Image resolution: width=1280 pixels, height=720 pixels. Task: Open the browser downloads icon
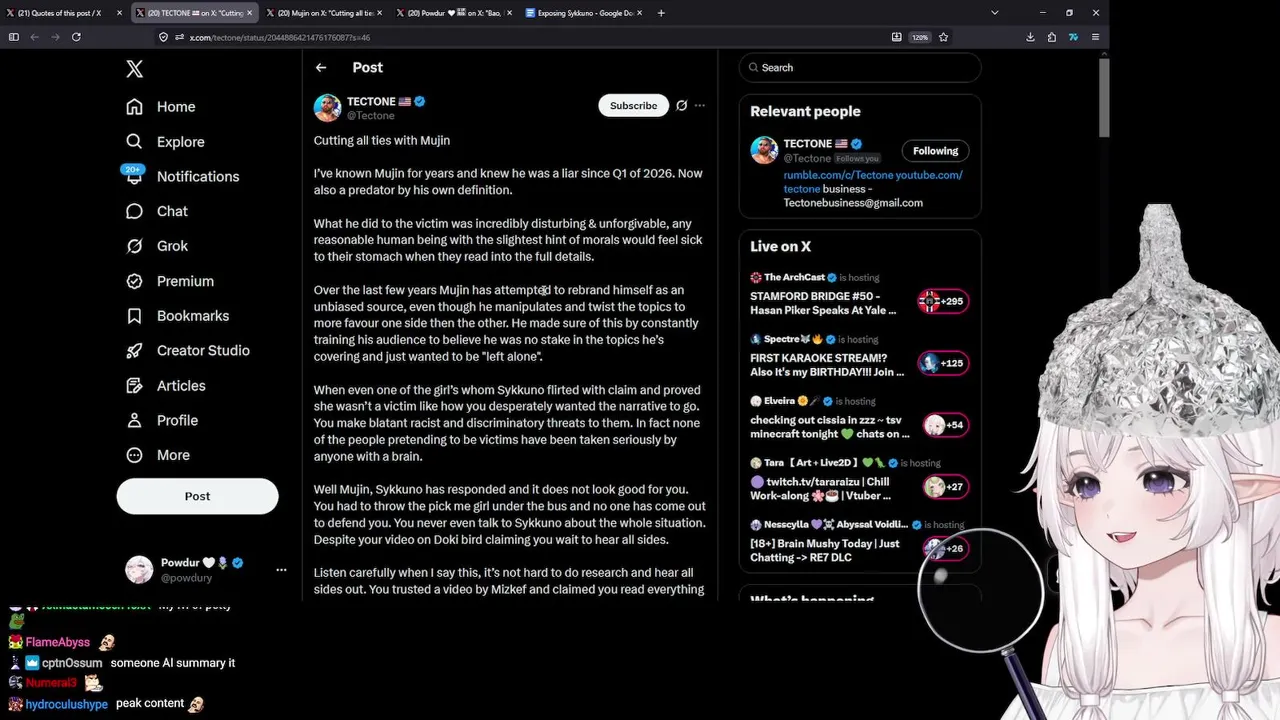1030,37
